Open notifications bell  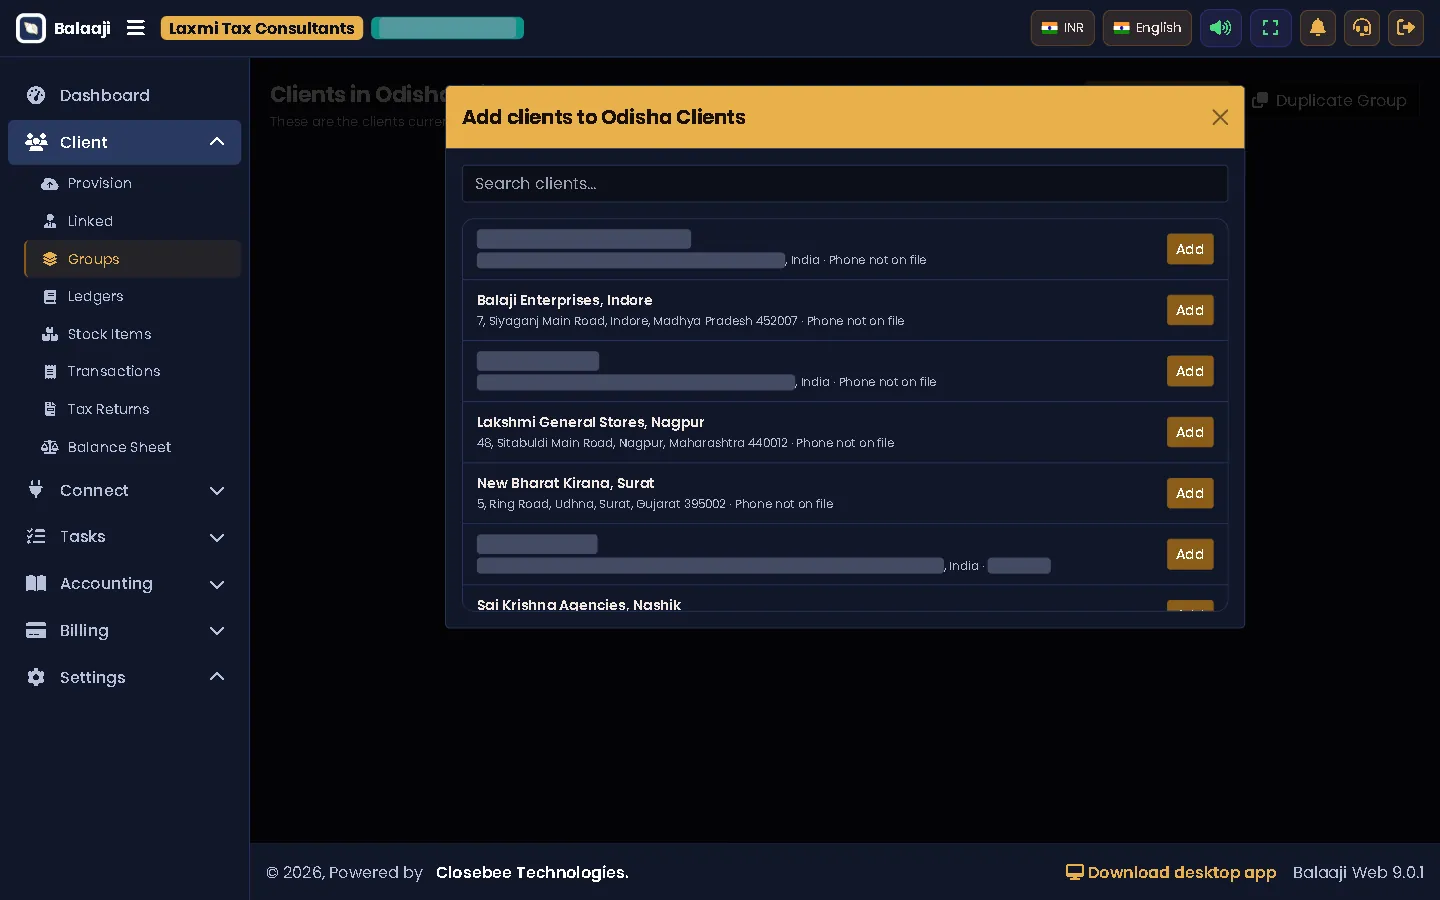coord(1318,28)
